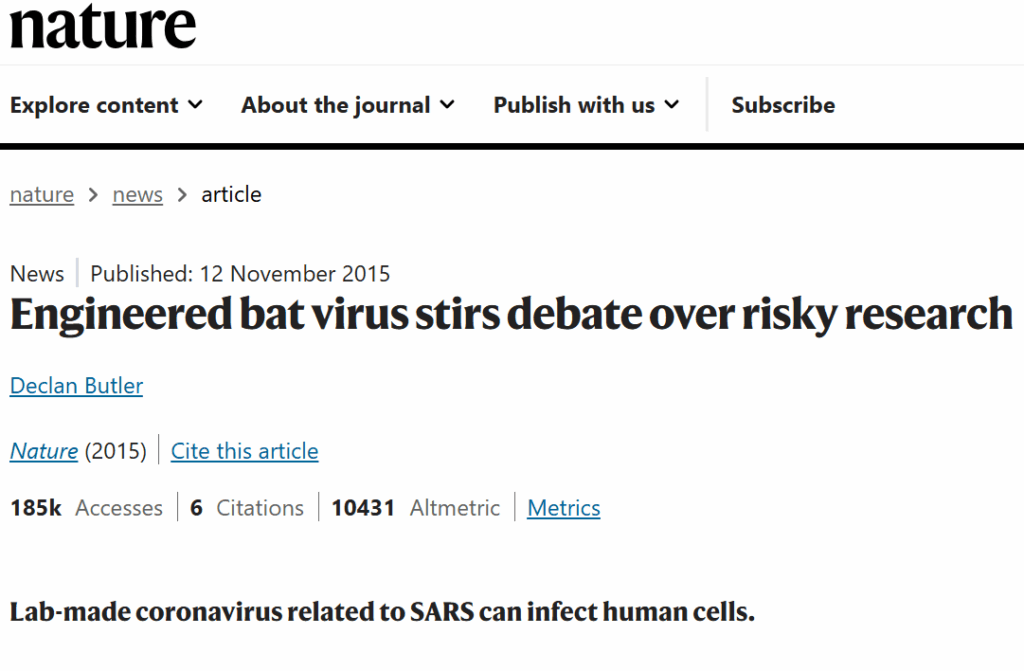Click the Published 12 November 2015 date
Image resolution: width=1024 pixels, height=671 pixels.
click(x=240, y=273)
